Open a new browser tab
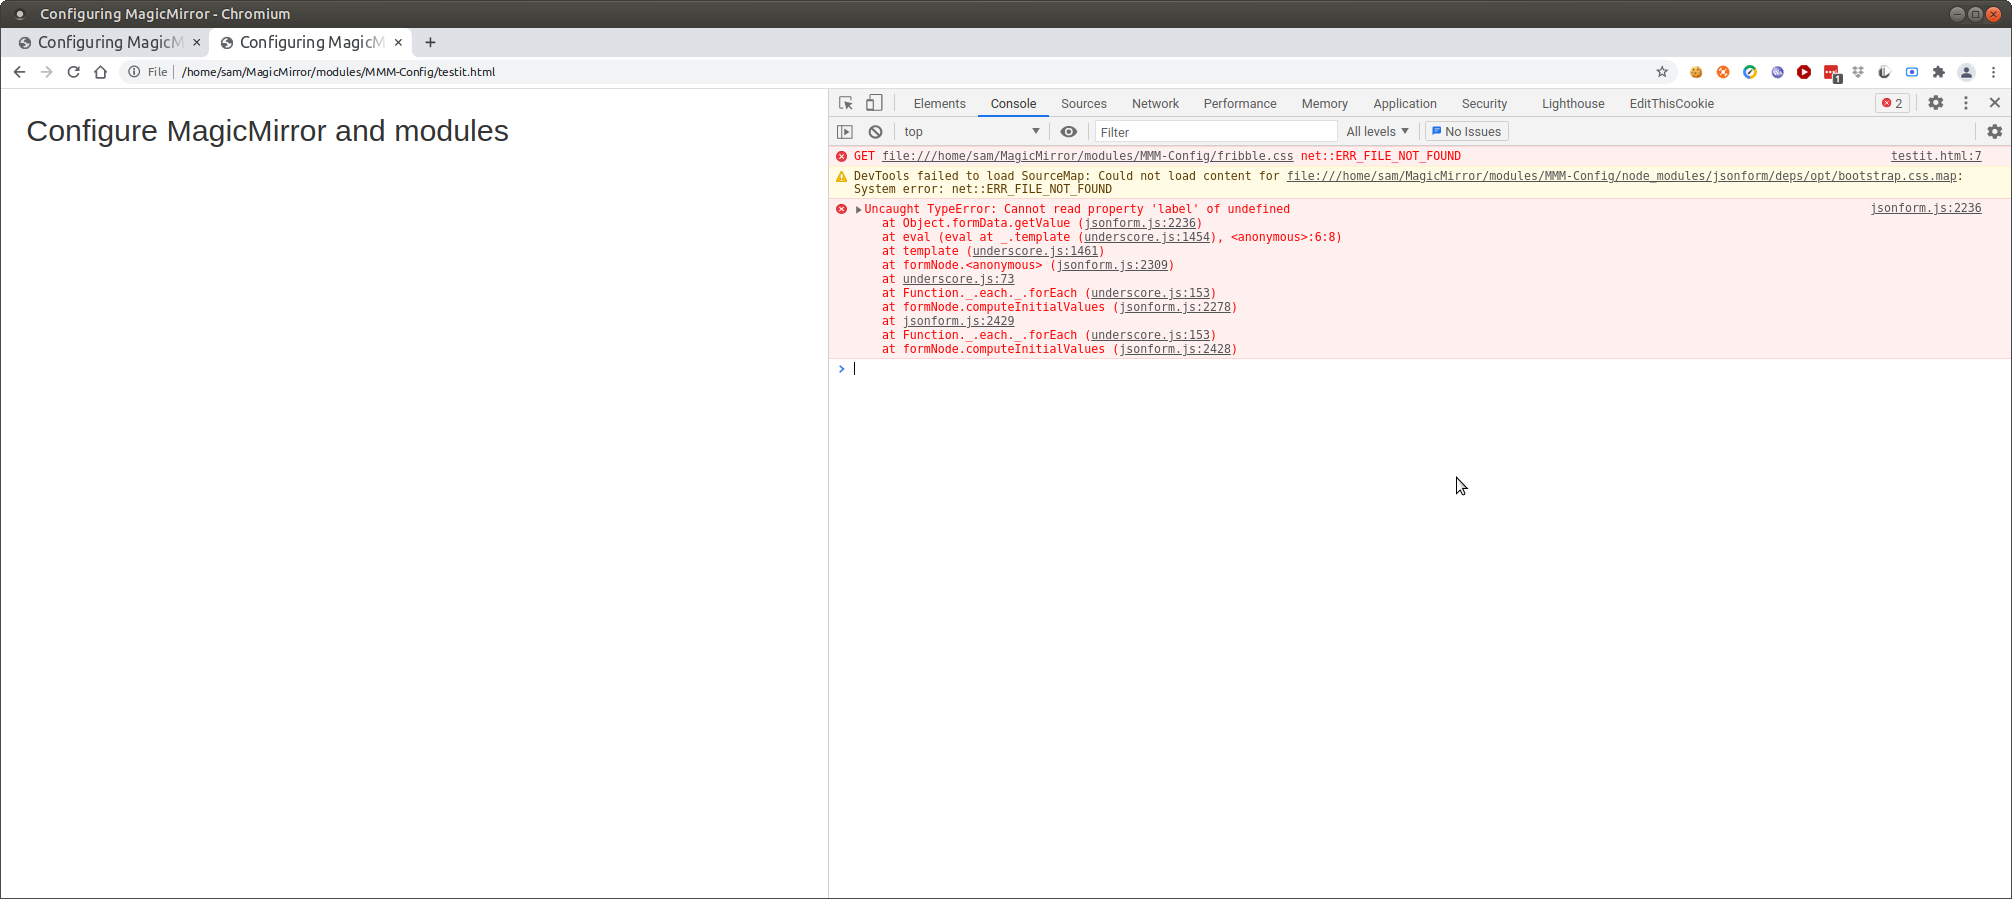2012x899 pixels. point(430,42)
